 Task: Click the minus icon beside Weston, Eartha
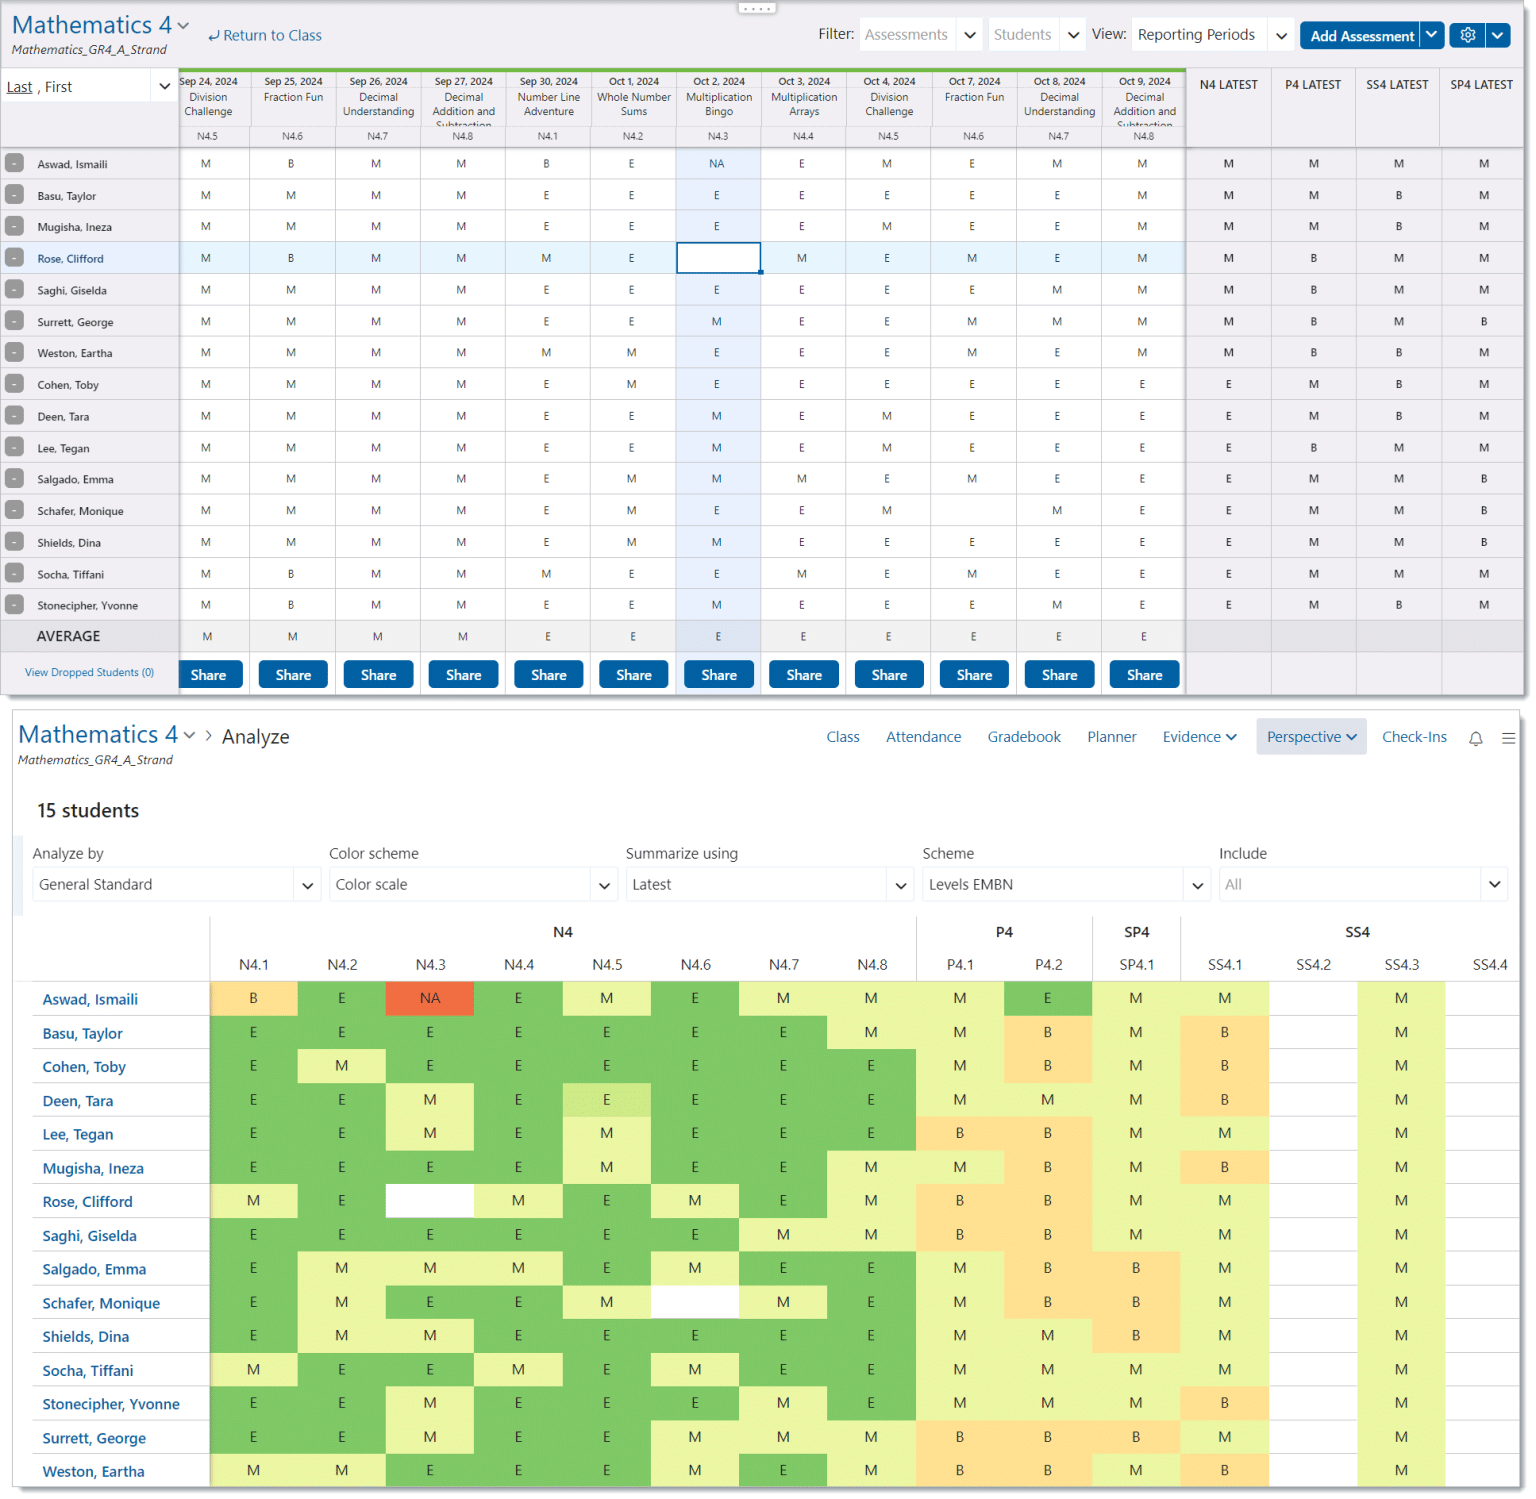[14, 352]
